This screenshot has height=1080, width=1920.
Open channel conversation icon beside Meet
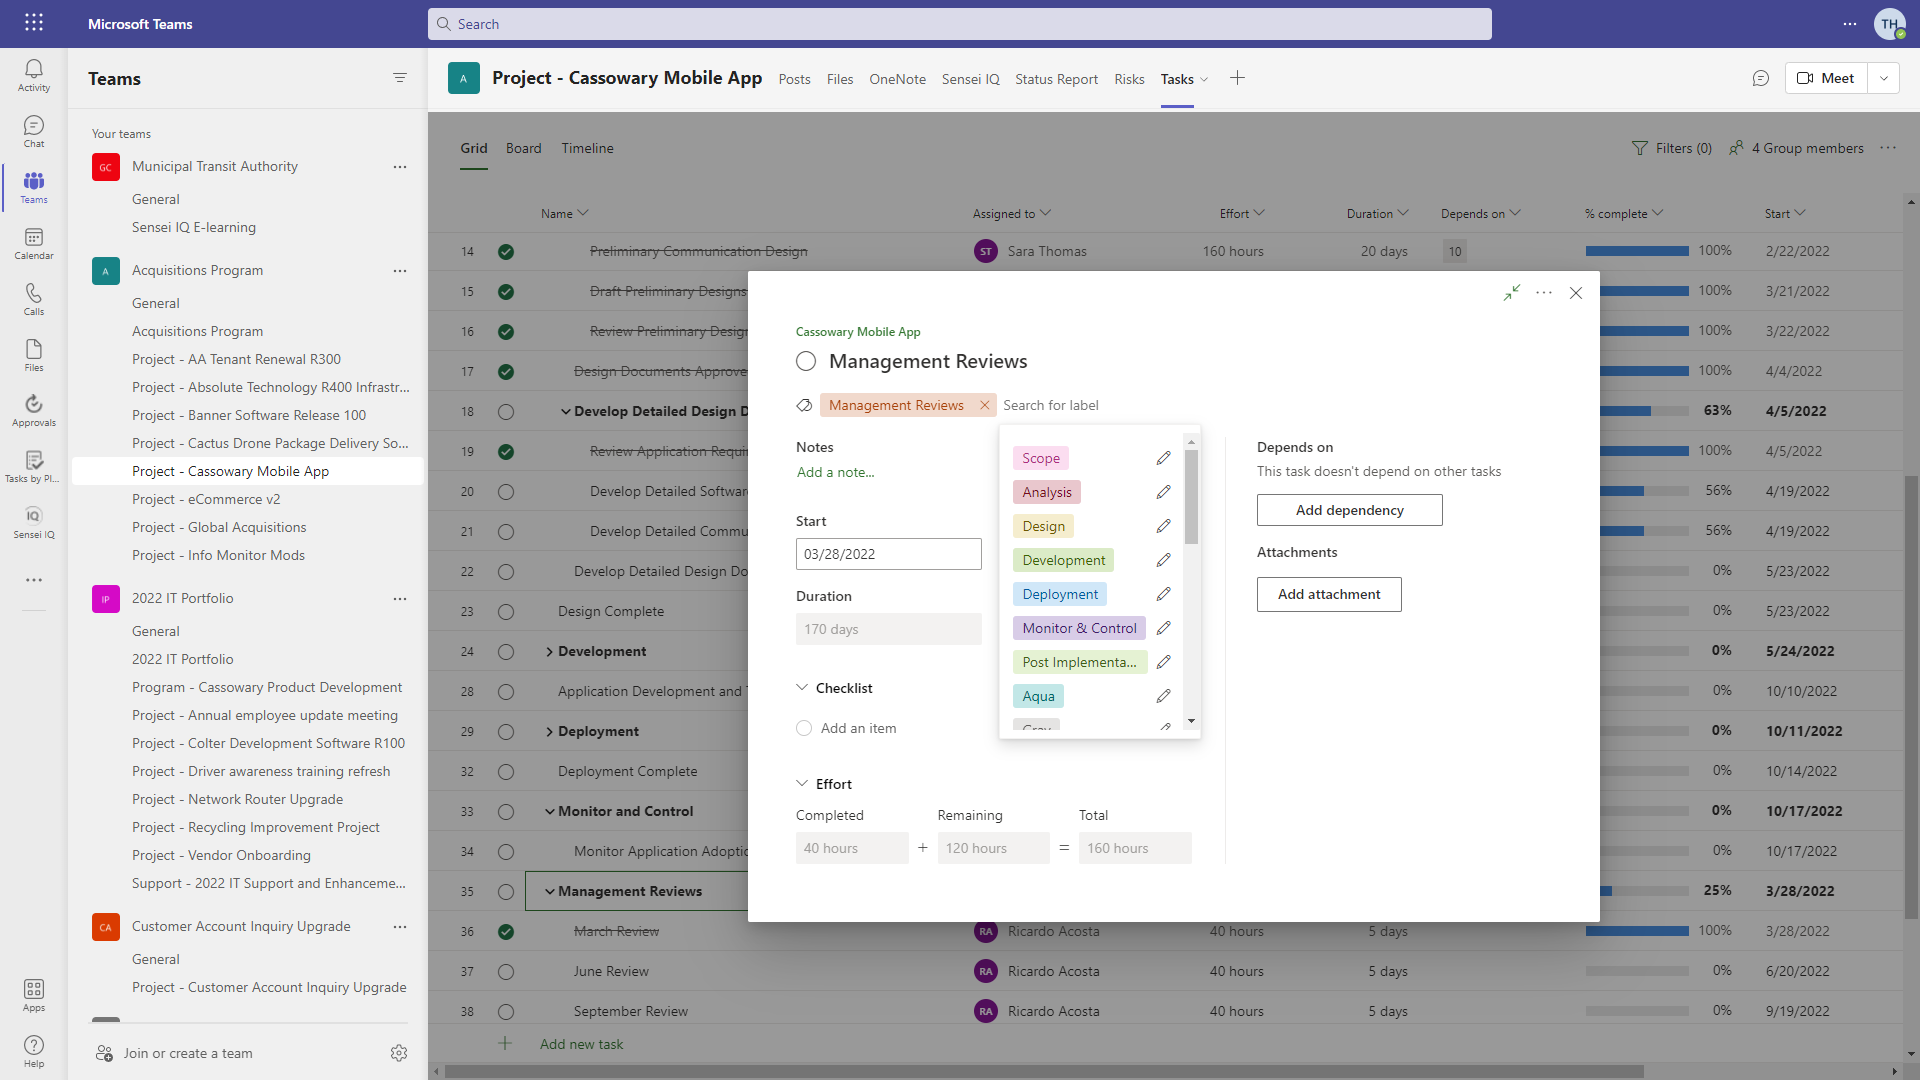[x=1761, y=78]
